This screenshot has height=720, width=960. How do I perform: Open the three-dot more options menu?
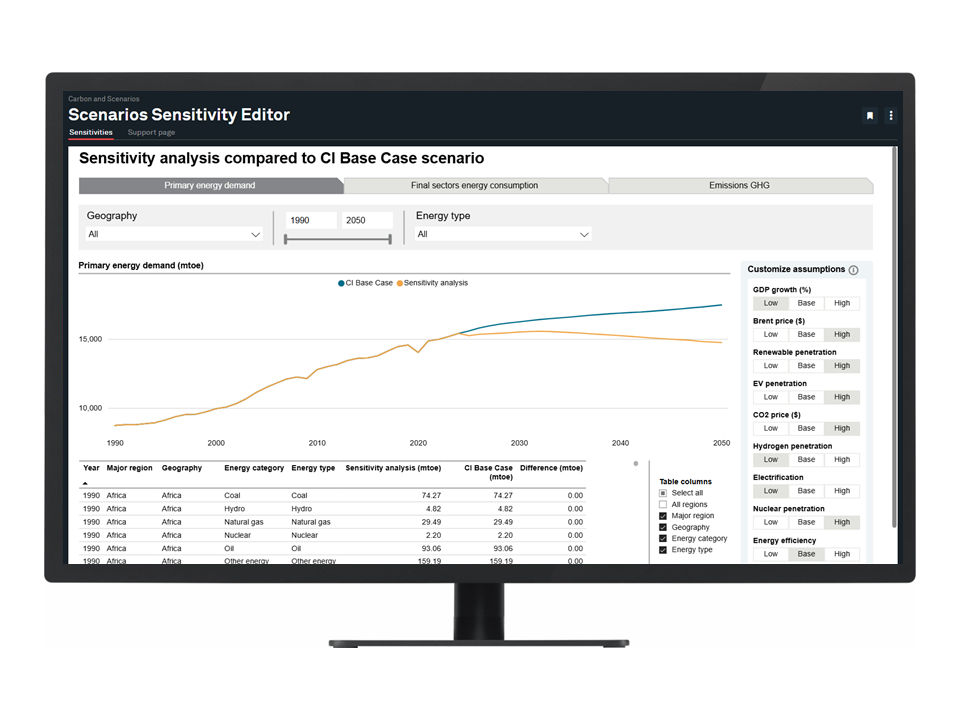tap(890, 116)
